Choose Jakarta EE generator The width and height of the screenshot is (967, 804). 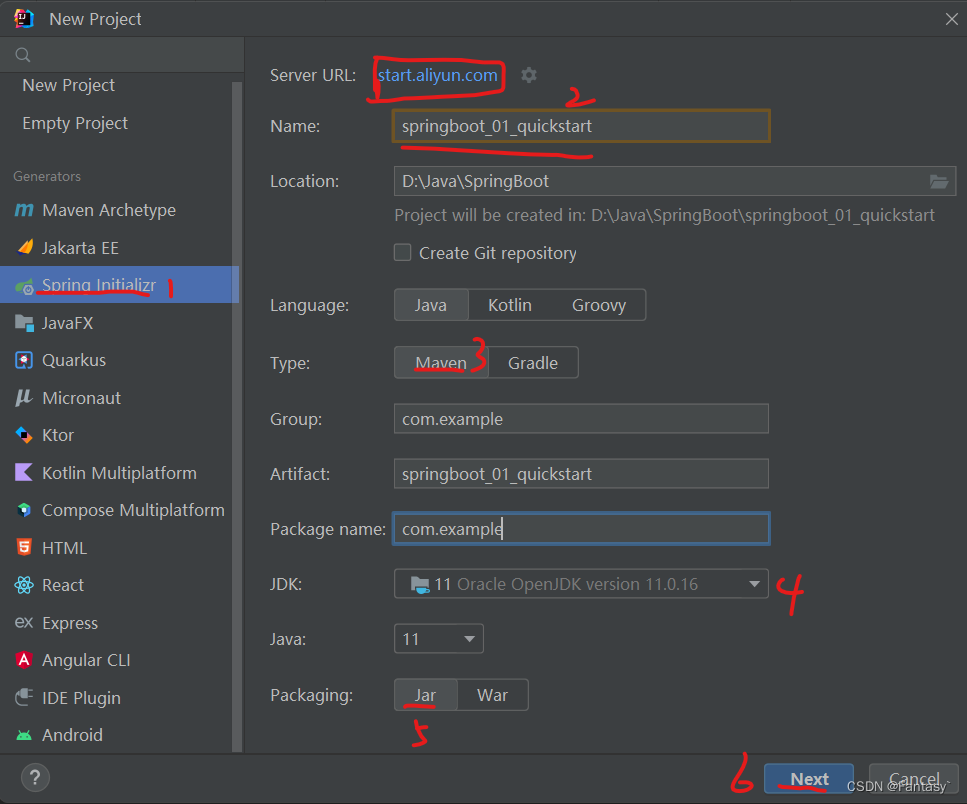click(x=117, y=248)
